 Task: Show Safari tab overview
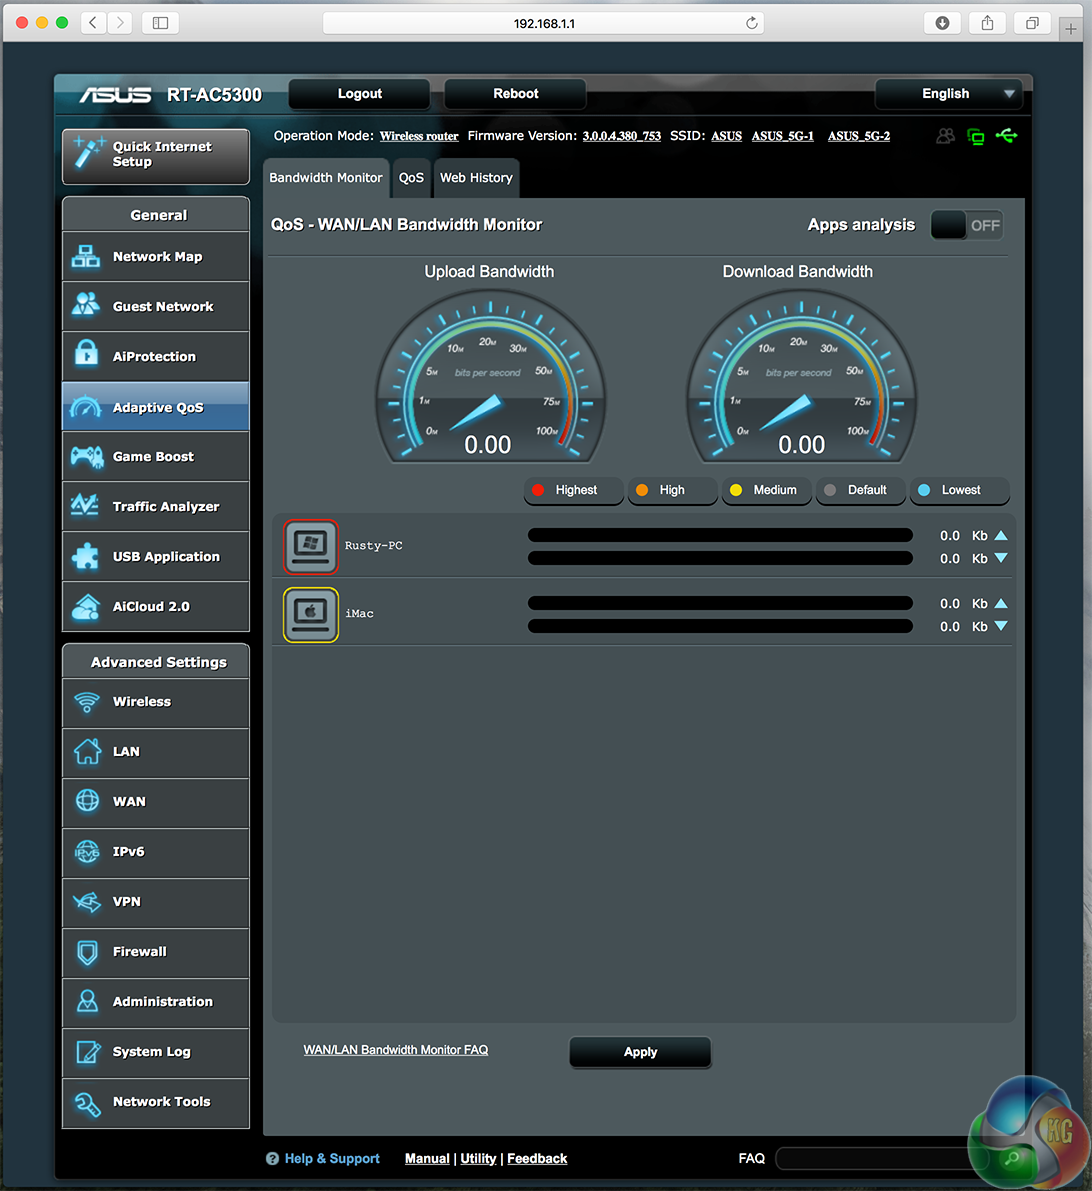click(x=1032, y=23)
